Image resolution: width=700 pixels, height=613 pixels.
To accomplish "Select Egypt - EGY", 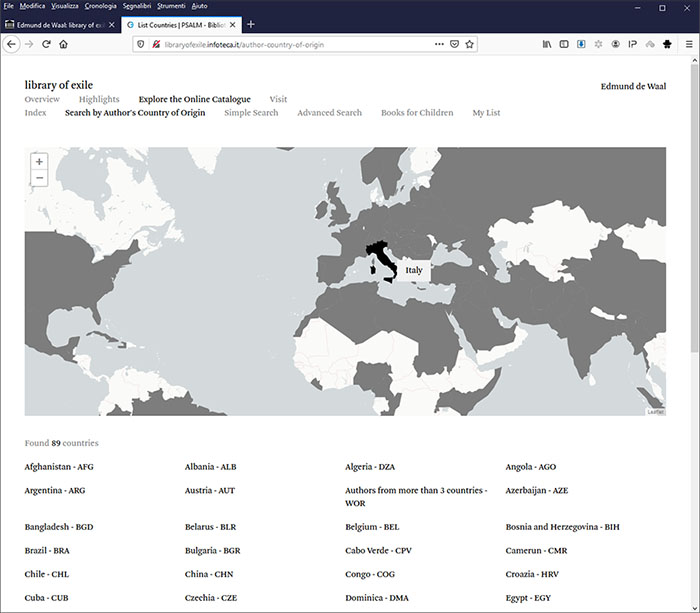I will point(528,598).
